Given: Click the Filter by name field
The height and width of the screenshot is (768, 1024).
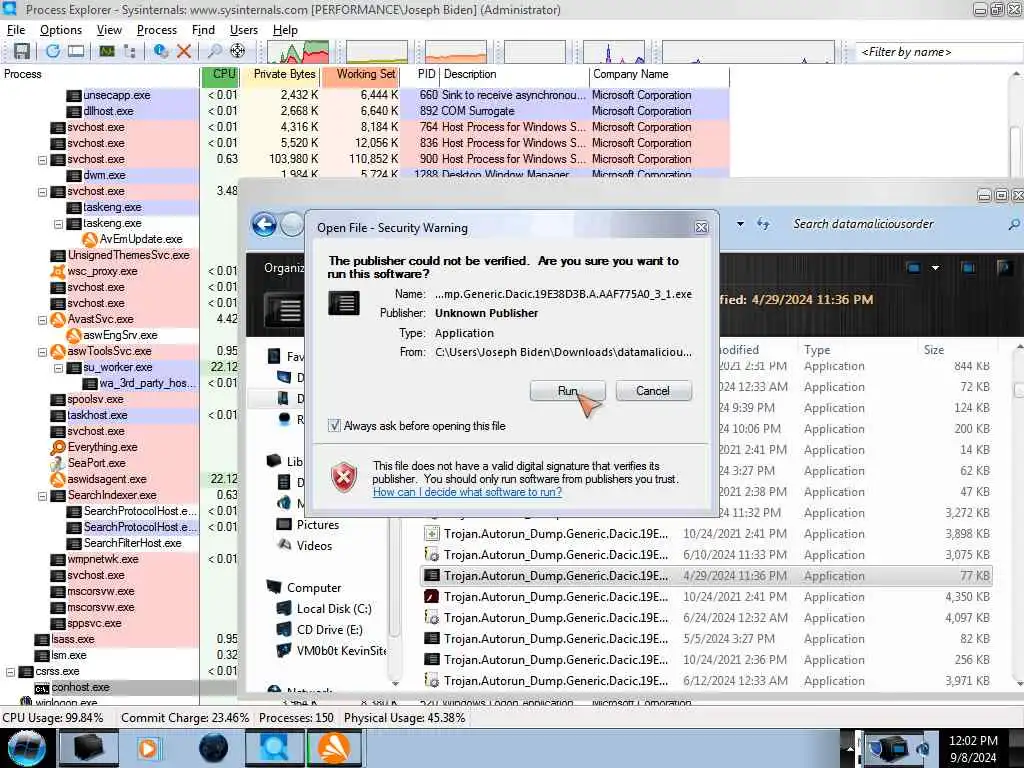Looking at the screenshot, I should (x=939, y=52).
